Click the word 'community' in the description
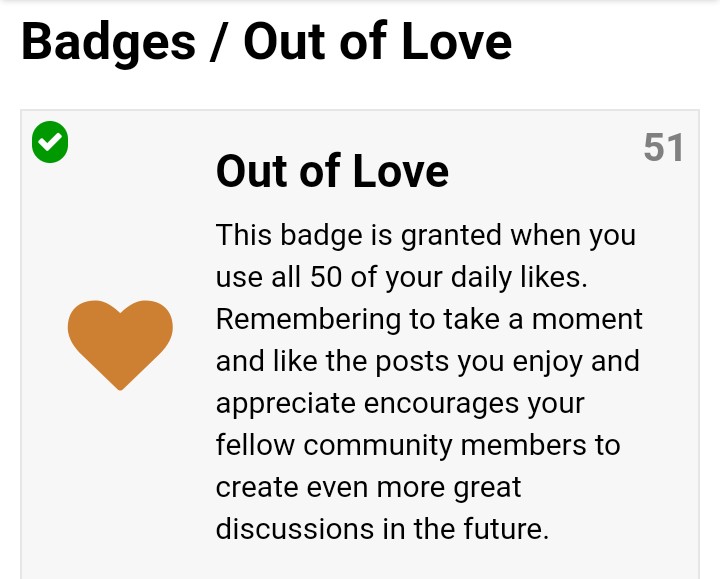Image resolution: width=720 pixels, height=579 pixels. point(378,446)
